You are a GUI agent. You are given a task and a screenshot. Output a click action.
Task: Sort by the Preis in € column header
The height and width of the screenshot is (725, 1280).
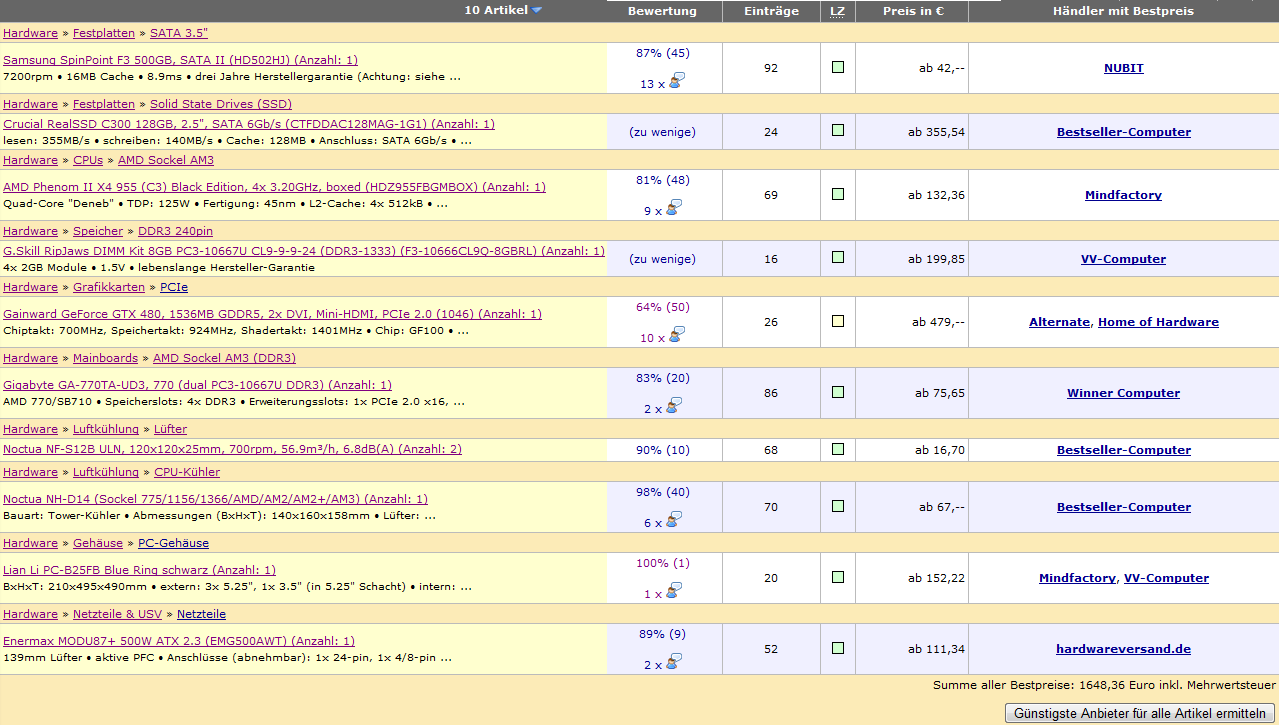[x=911, y=11]
